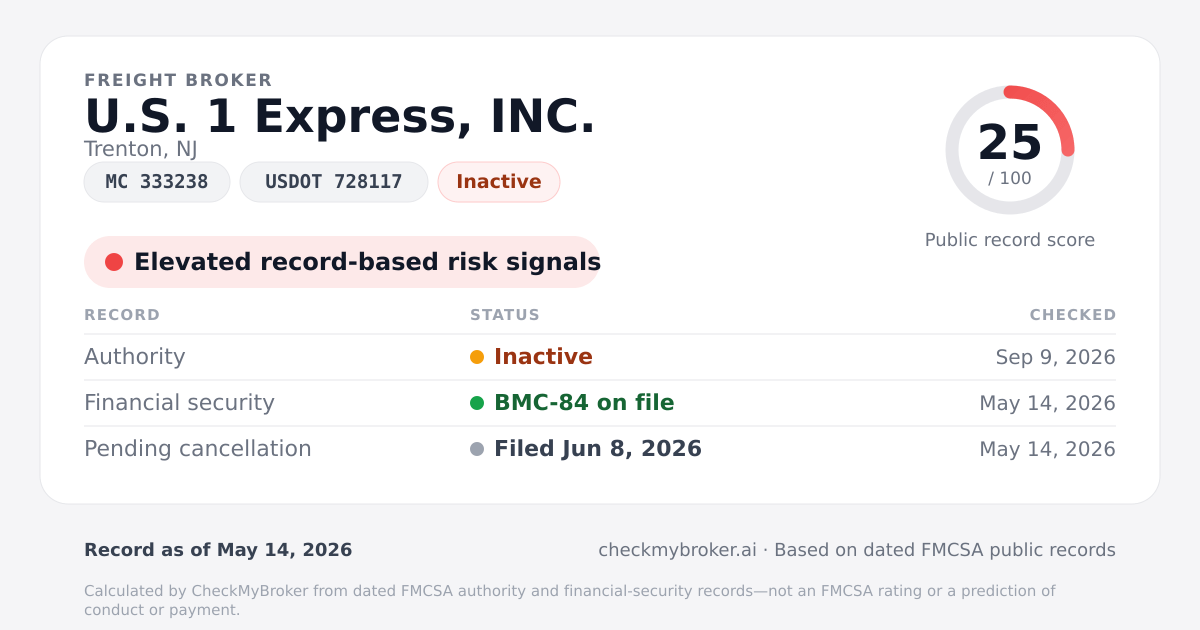Click the checkmybroker.ai site link
The height and width of the screenshot is (630, 1200).
[x=677, y=550]
